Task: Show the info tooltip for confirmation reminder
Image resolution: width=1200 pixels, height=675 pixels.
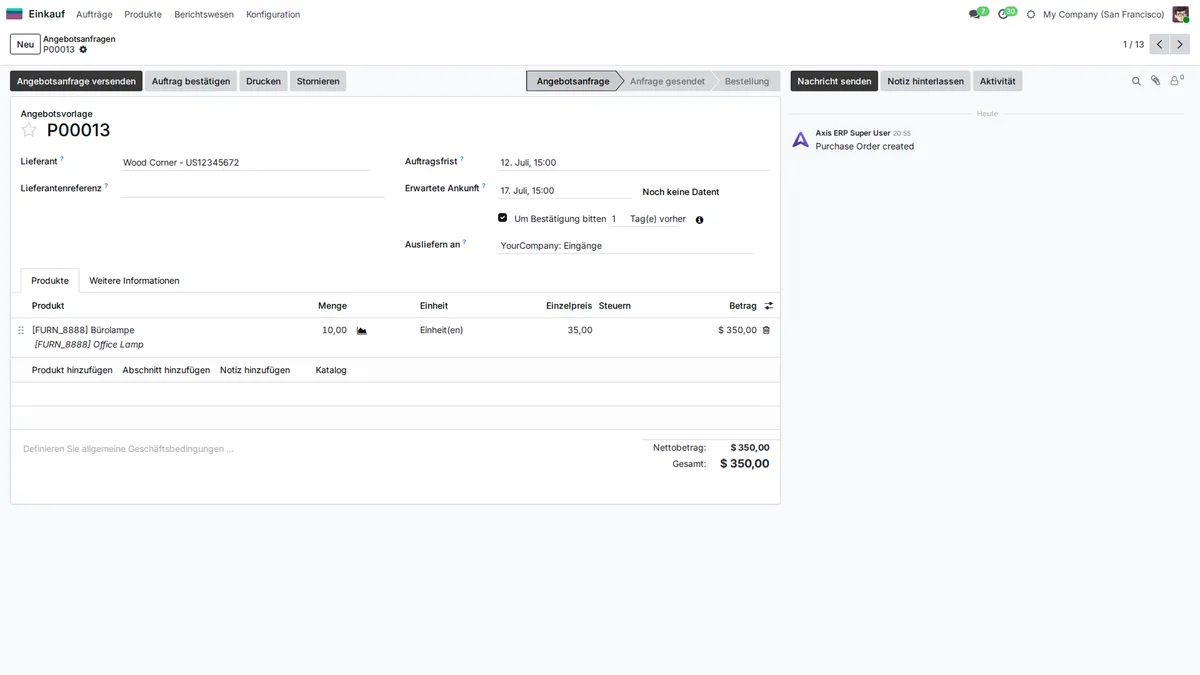Action: click(x=699, y=220)
